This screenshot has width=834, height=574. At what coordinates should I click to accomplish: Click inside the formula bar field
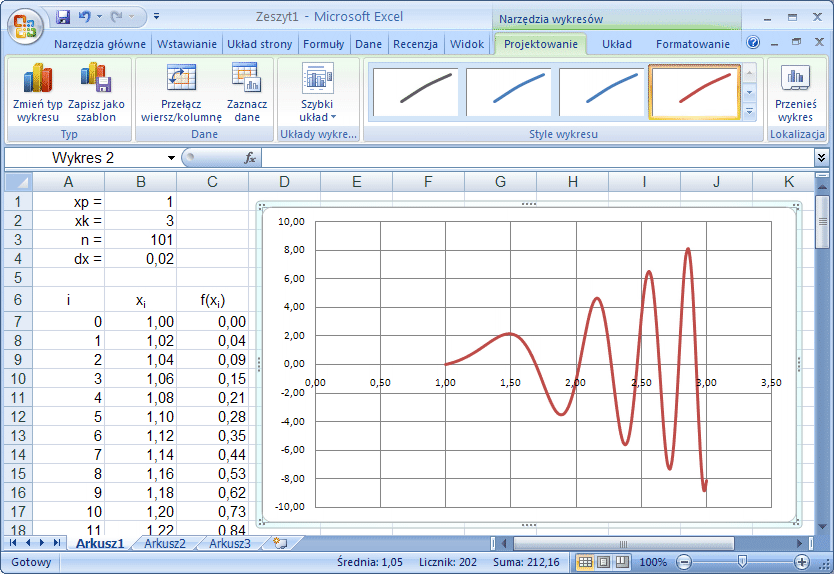(530, 158)
